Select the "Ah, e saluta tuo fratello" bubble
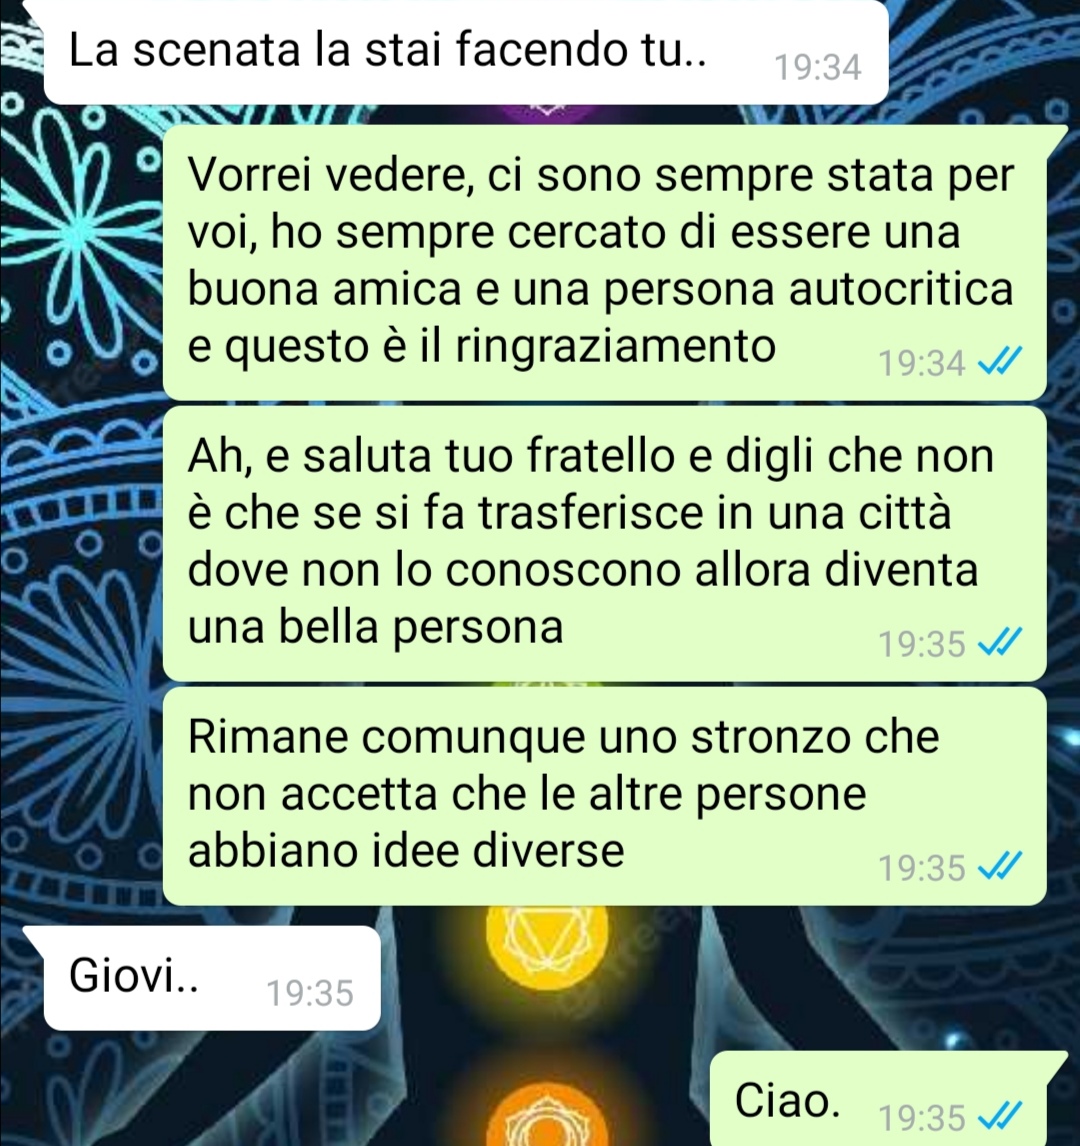The image size is (1080, 1146). tap(604, 543)
